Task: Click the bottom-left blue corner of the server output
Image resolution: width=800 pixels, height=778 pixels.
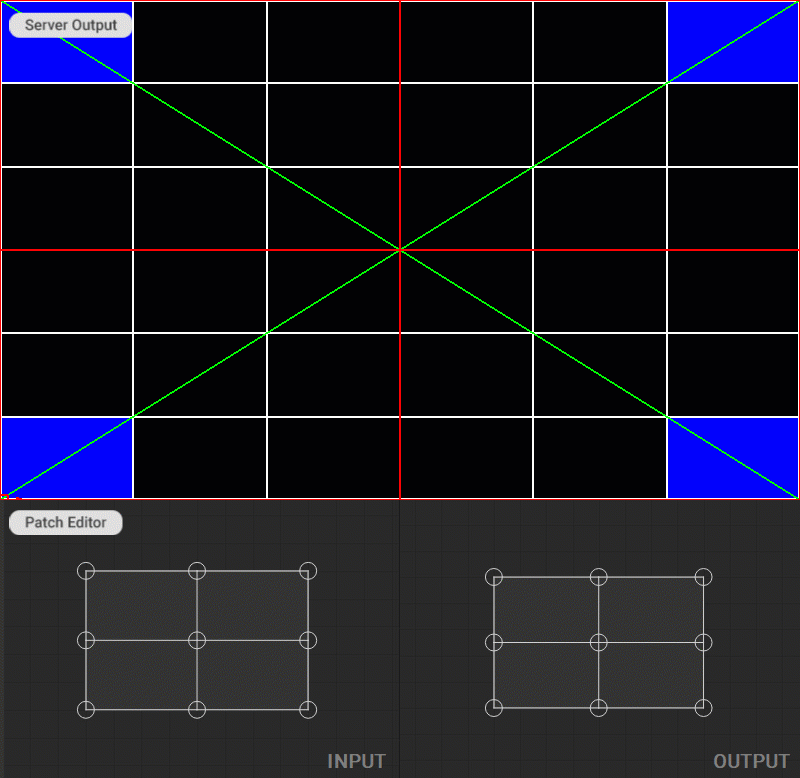Action: (x=67, y=458)
